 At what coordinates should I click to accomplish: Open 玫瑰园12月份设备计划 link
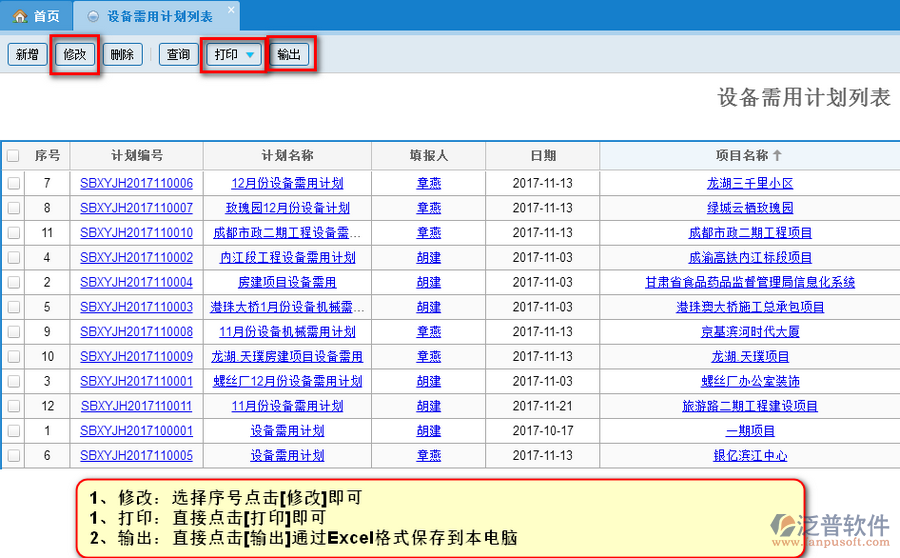(287, 209)
